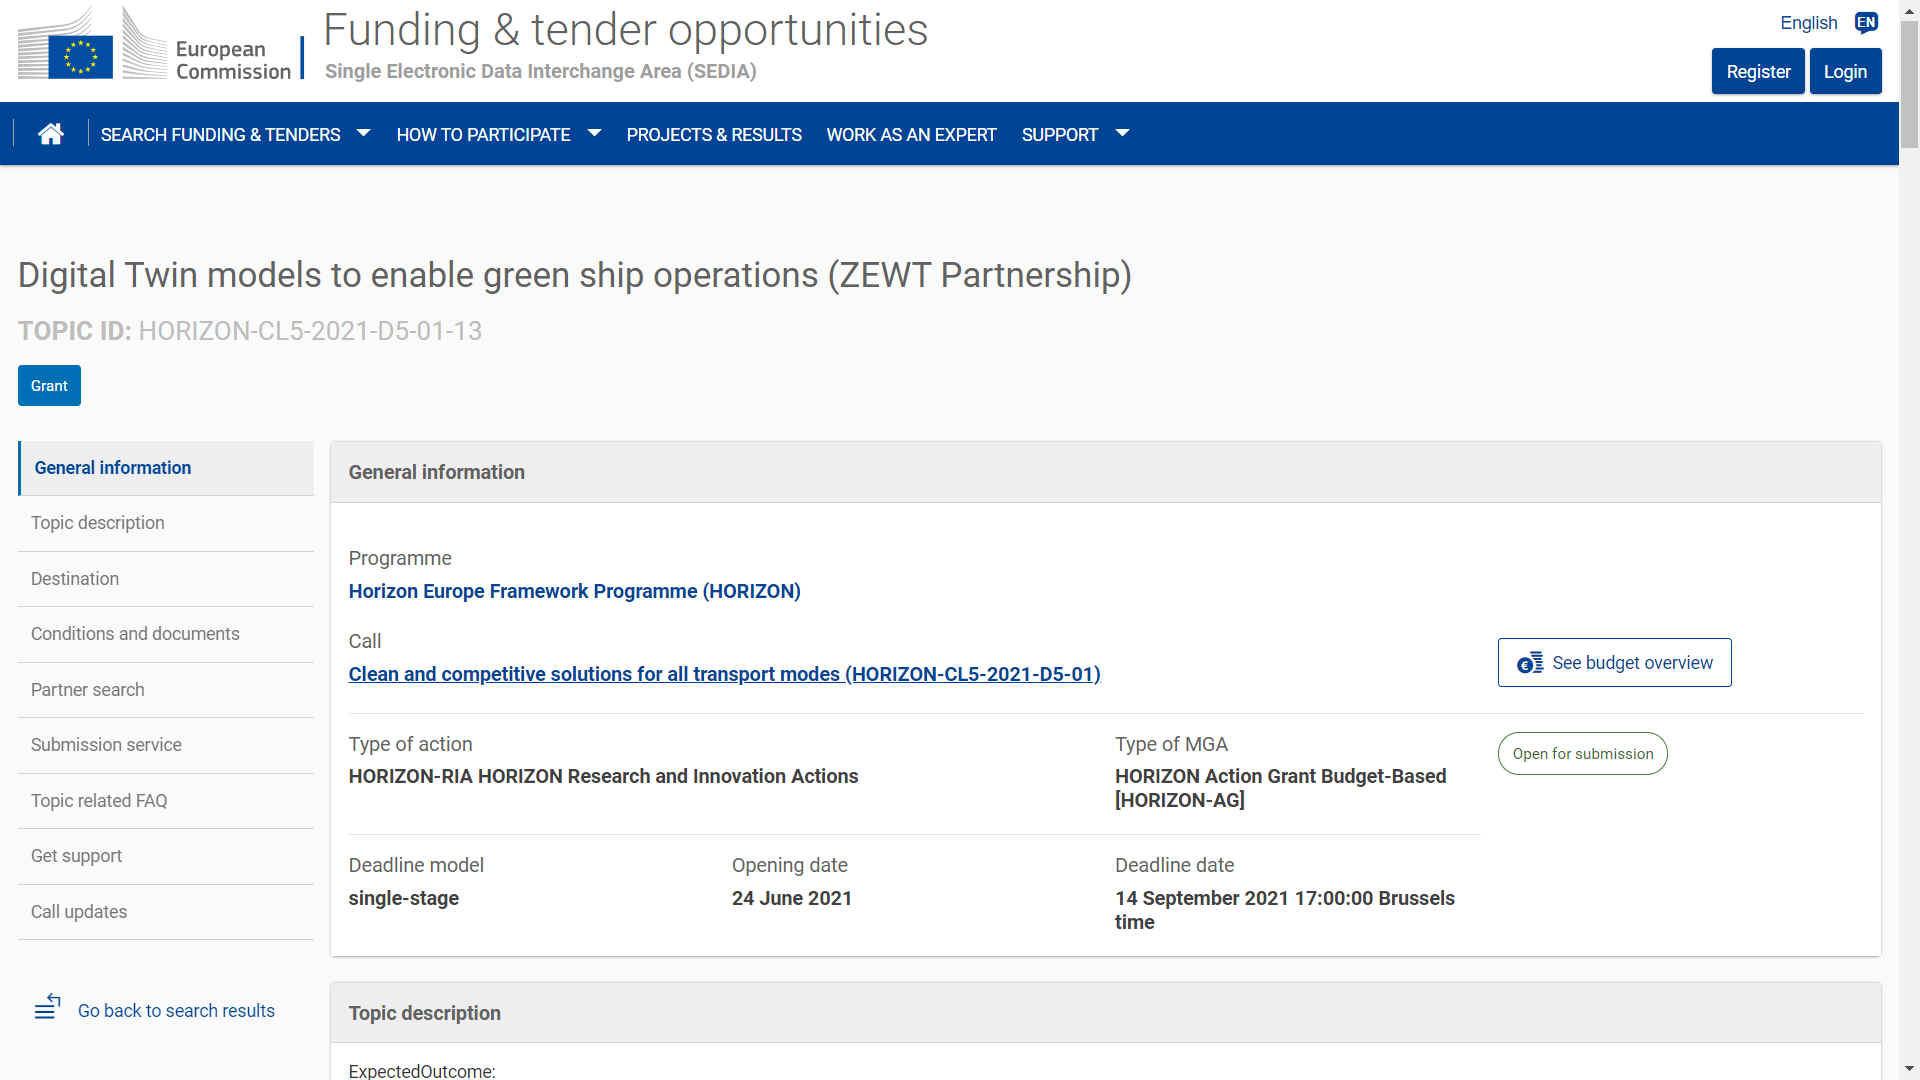
Task: Click the Register button
Action: pyautogui.click(x=1758, y=71)
